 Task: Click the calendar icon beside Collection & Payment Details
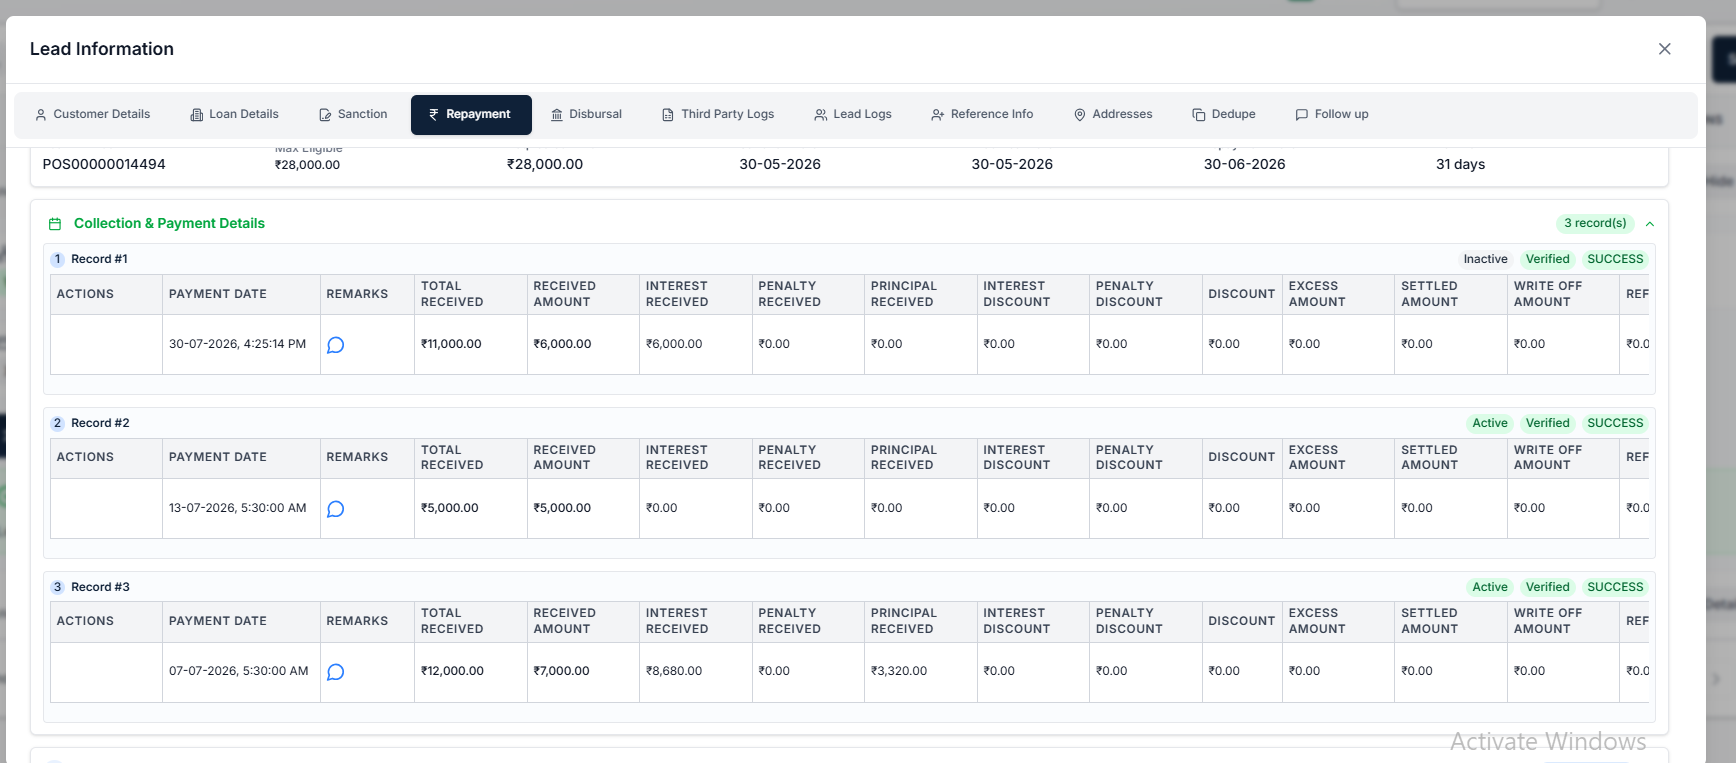click(x=55, y=224)
